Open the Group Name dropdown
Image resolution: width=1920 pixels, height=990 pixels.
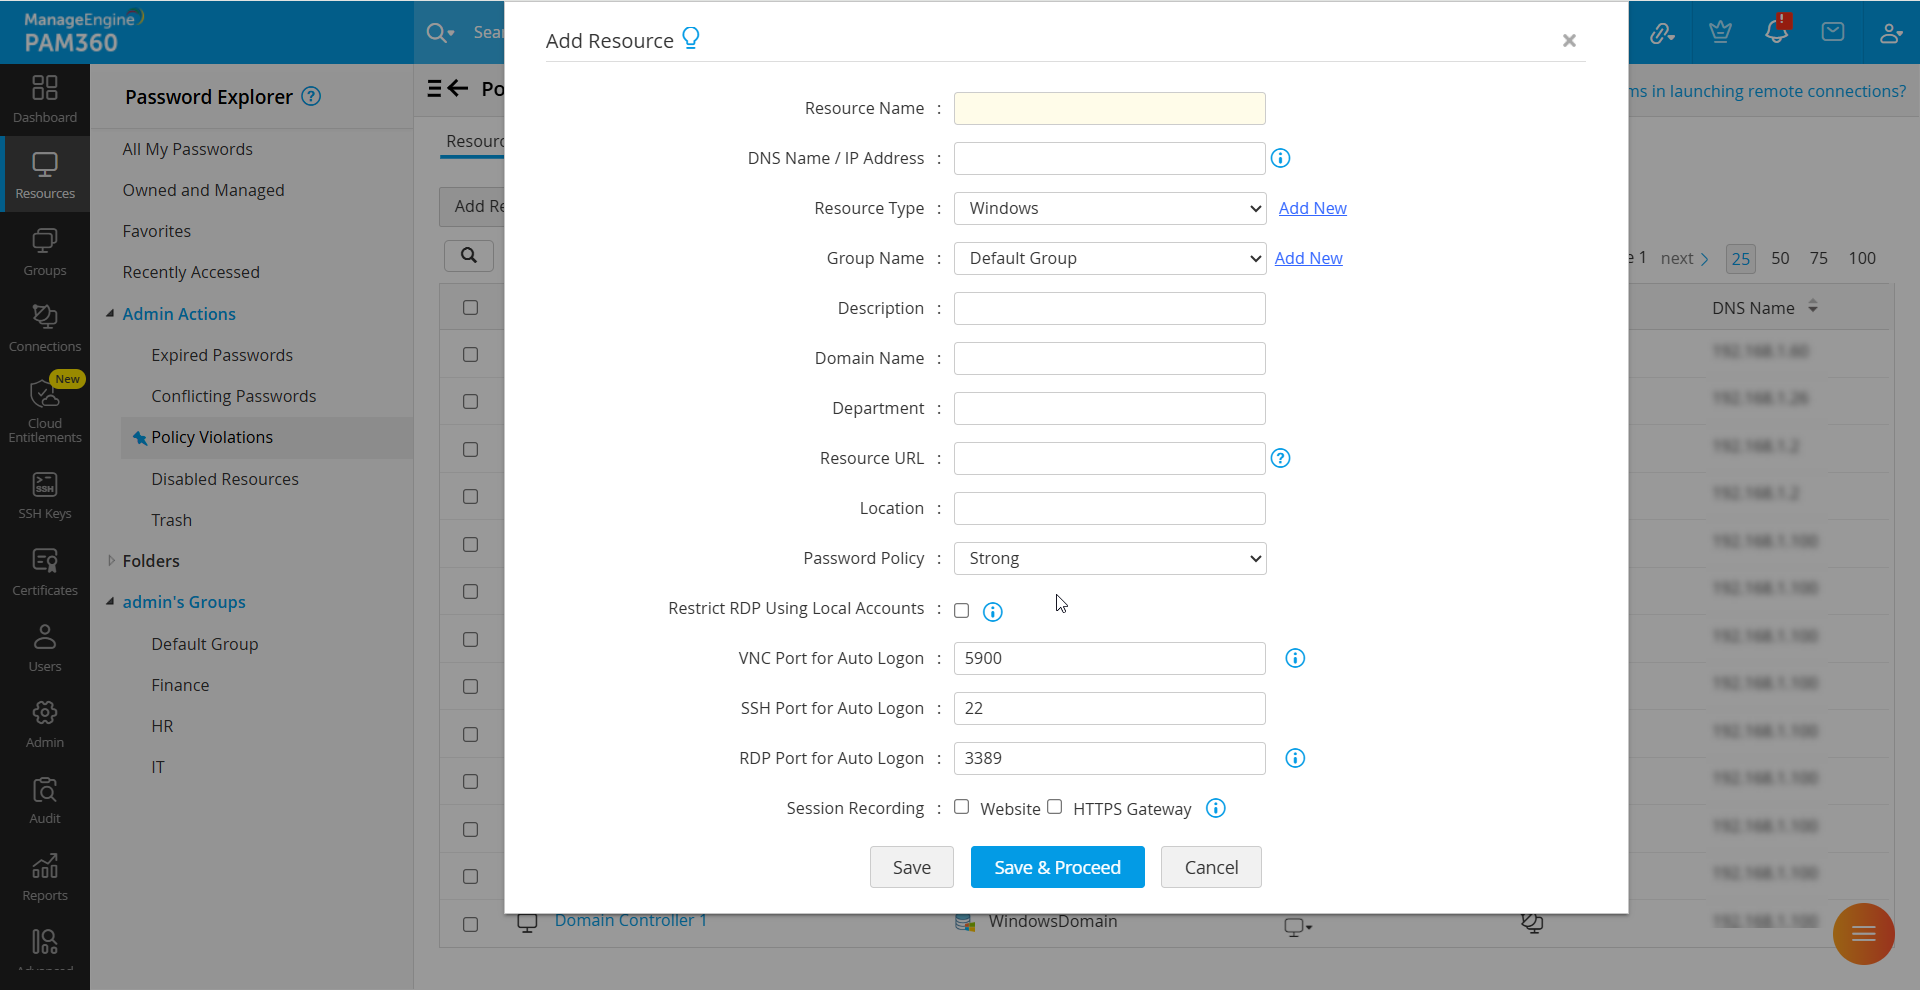[1110, 258]
